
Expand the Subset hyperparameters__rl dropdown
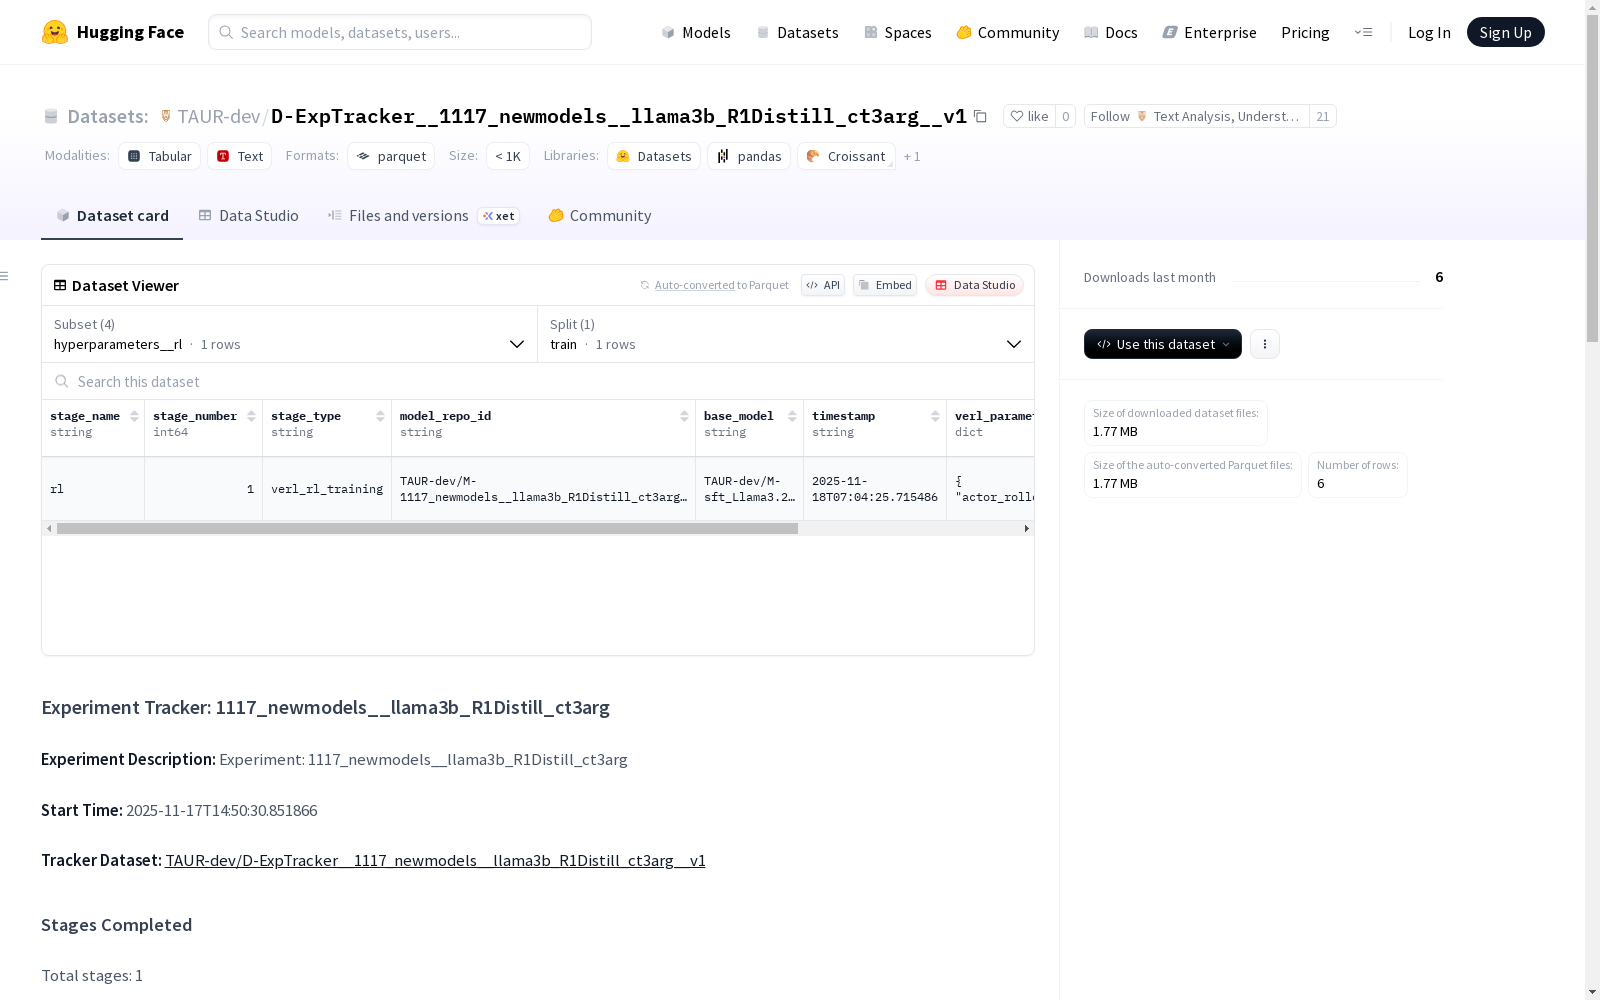pyautogui.click(x=290, y=334)
